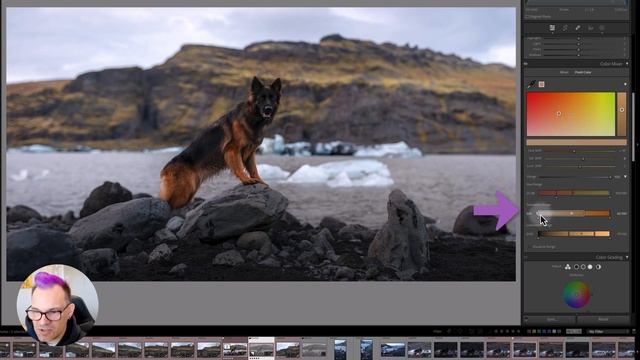This screenshot has width=640, height=360.
Task: Click the Luminance Range gradient bar
Action: [574, 234]
